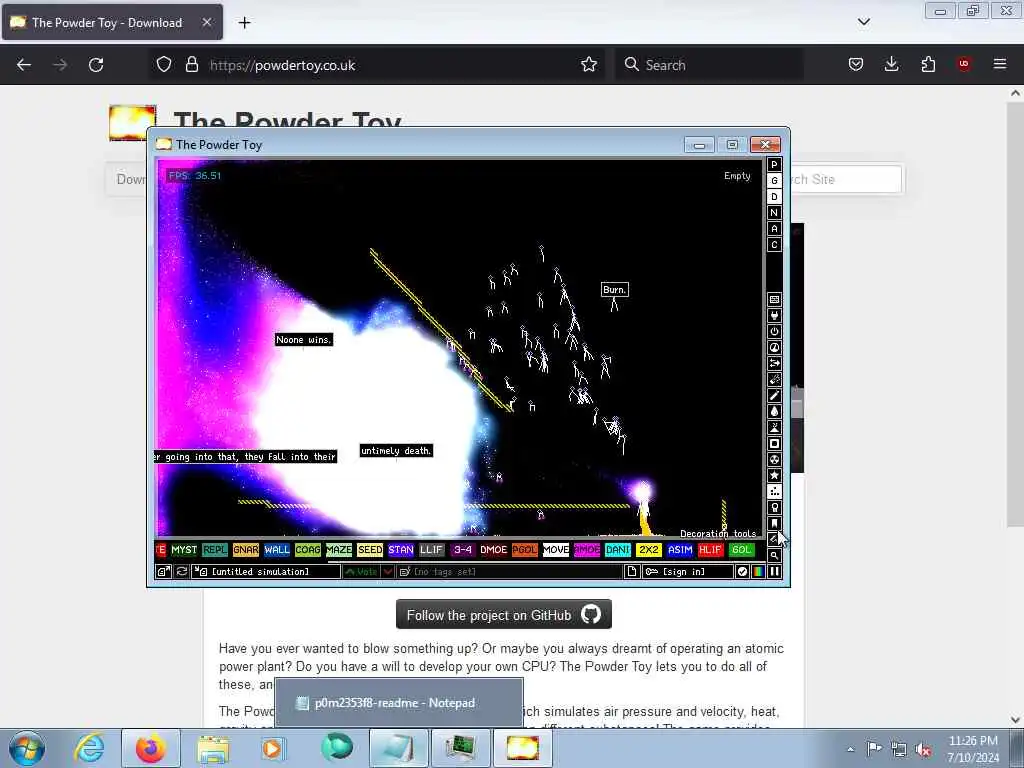Switch to the D display mode
The image size is (1024, 768).
(774, 197)
